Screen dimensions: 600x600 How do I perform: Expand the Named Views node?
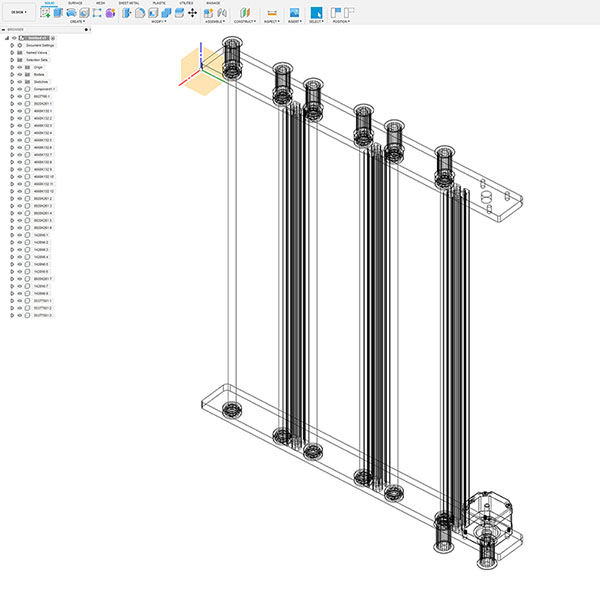click(x=12, y=52)
